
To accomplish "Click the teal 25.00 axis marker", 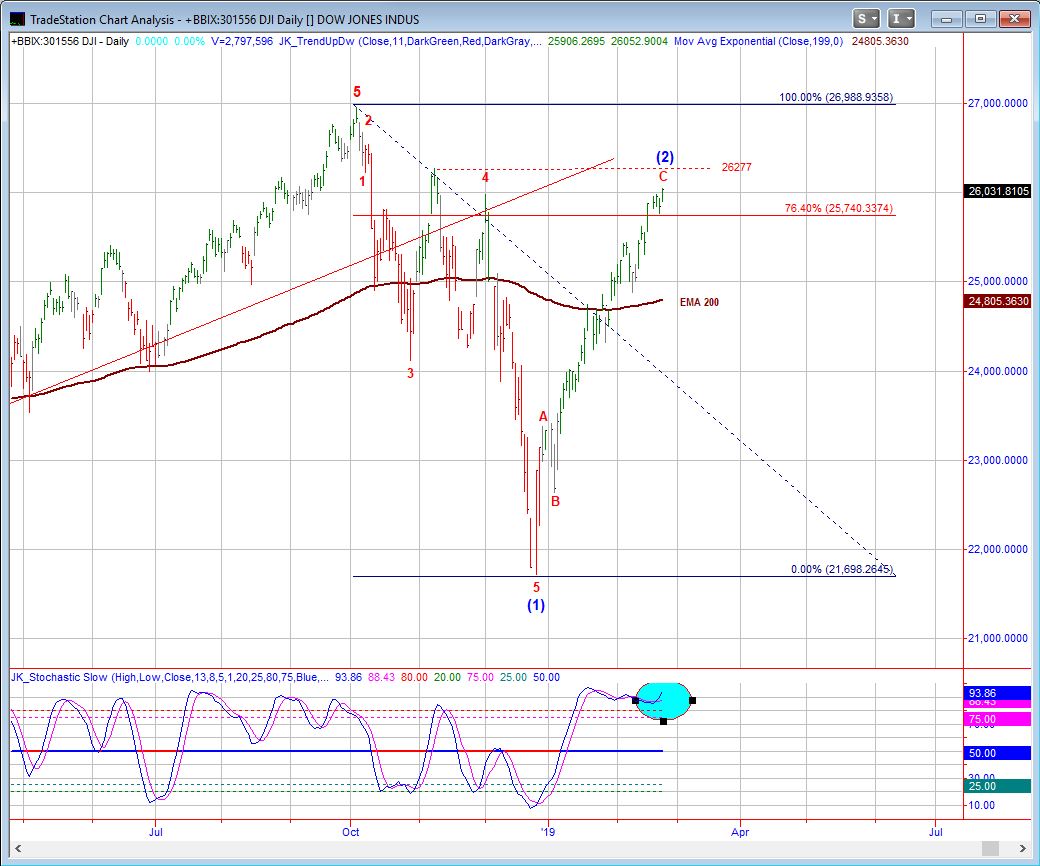I will click(x=998, y=786).
